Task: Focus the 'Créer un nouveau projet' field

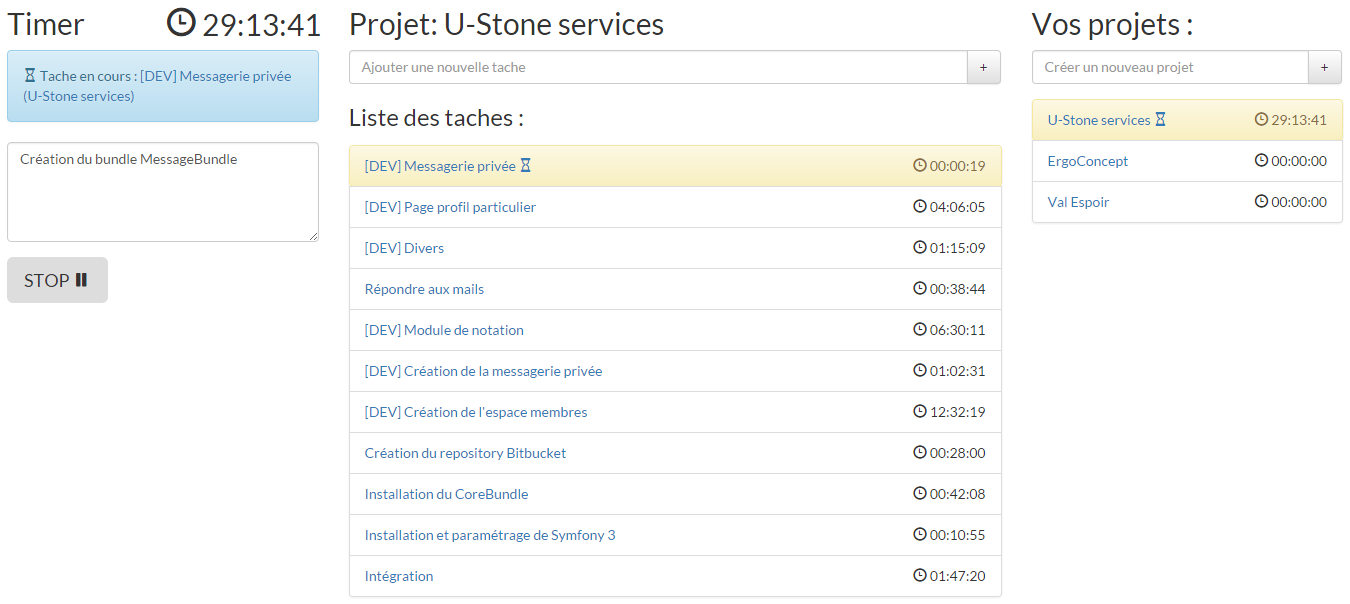Action: 1170,67
